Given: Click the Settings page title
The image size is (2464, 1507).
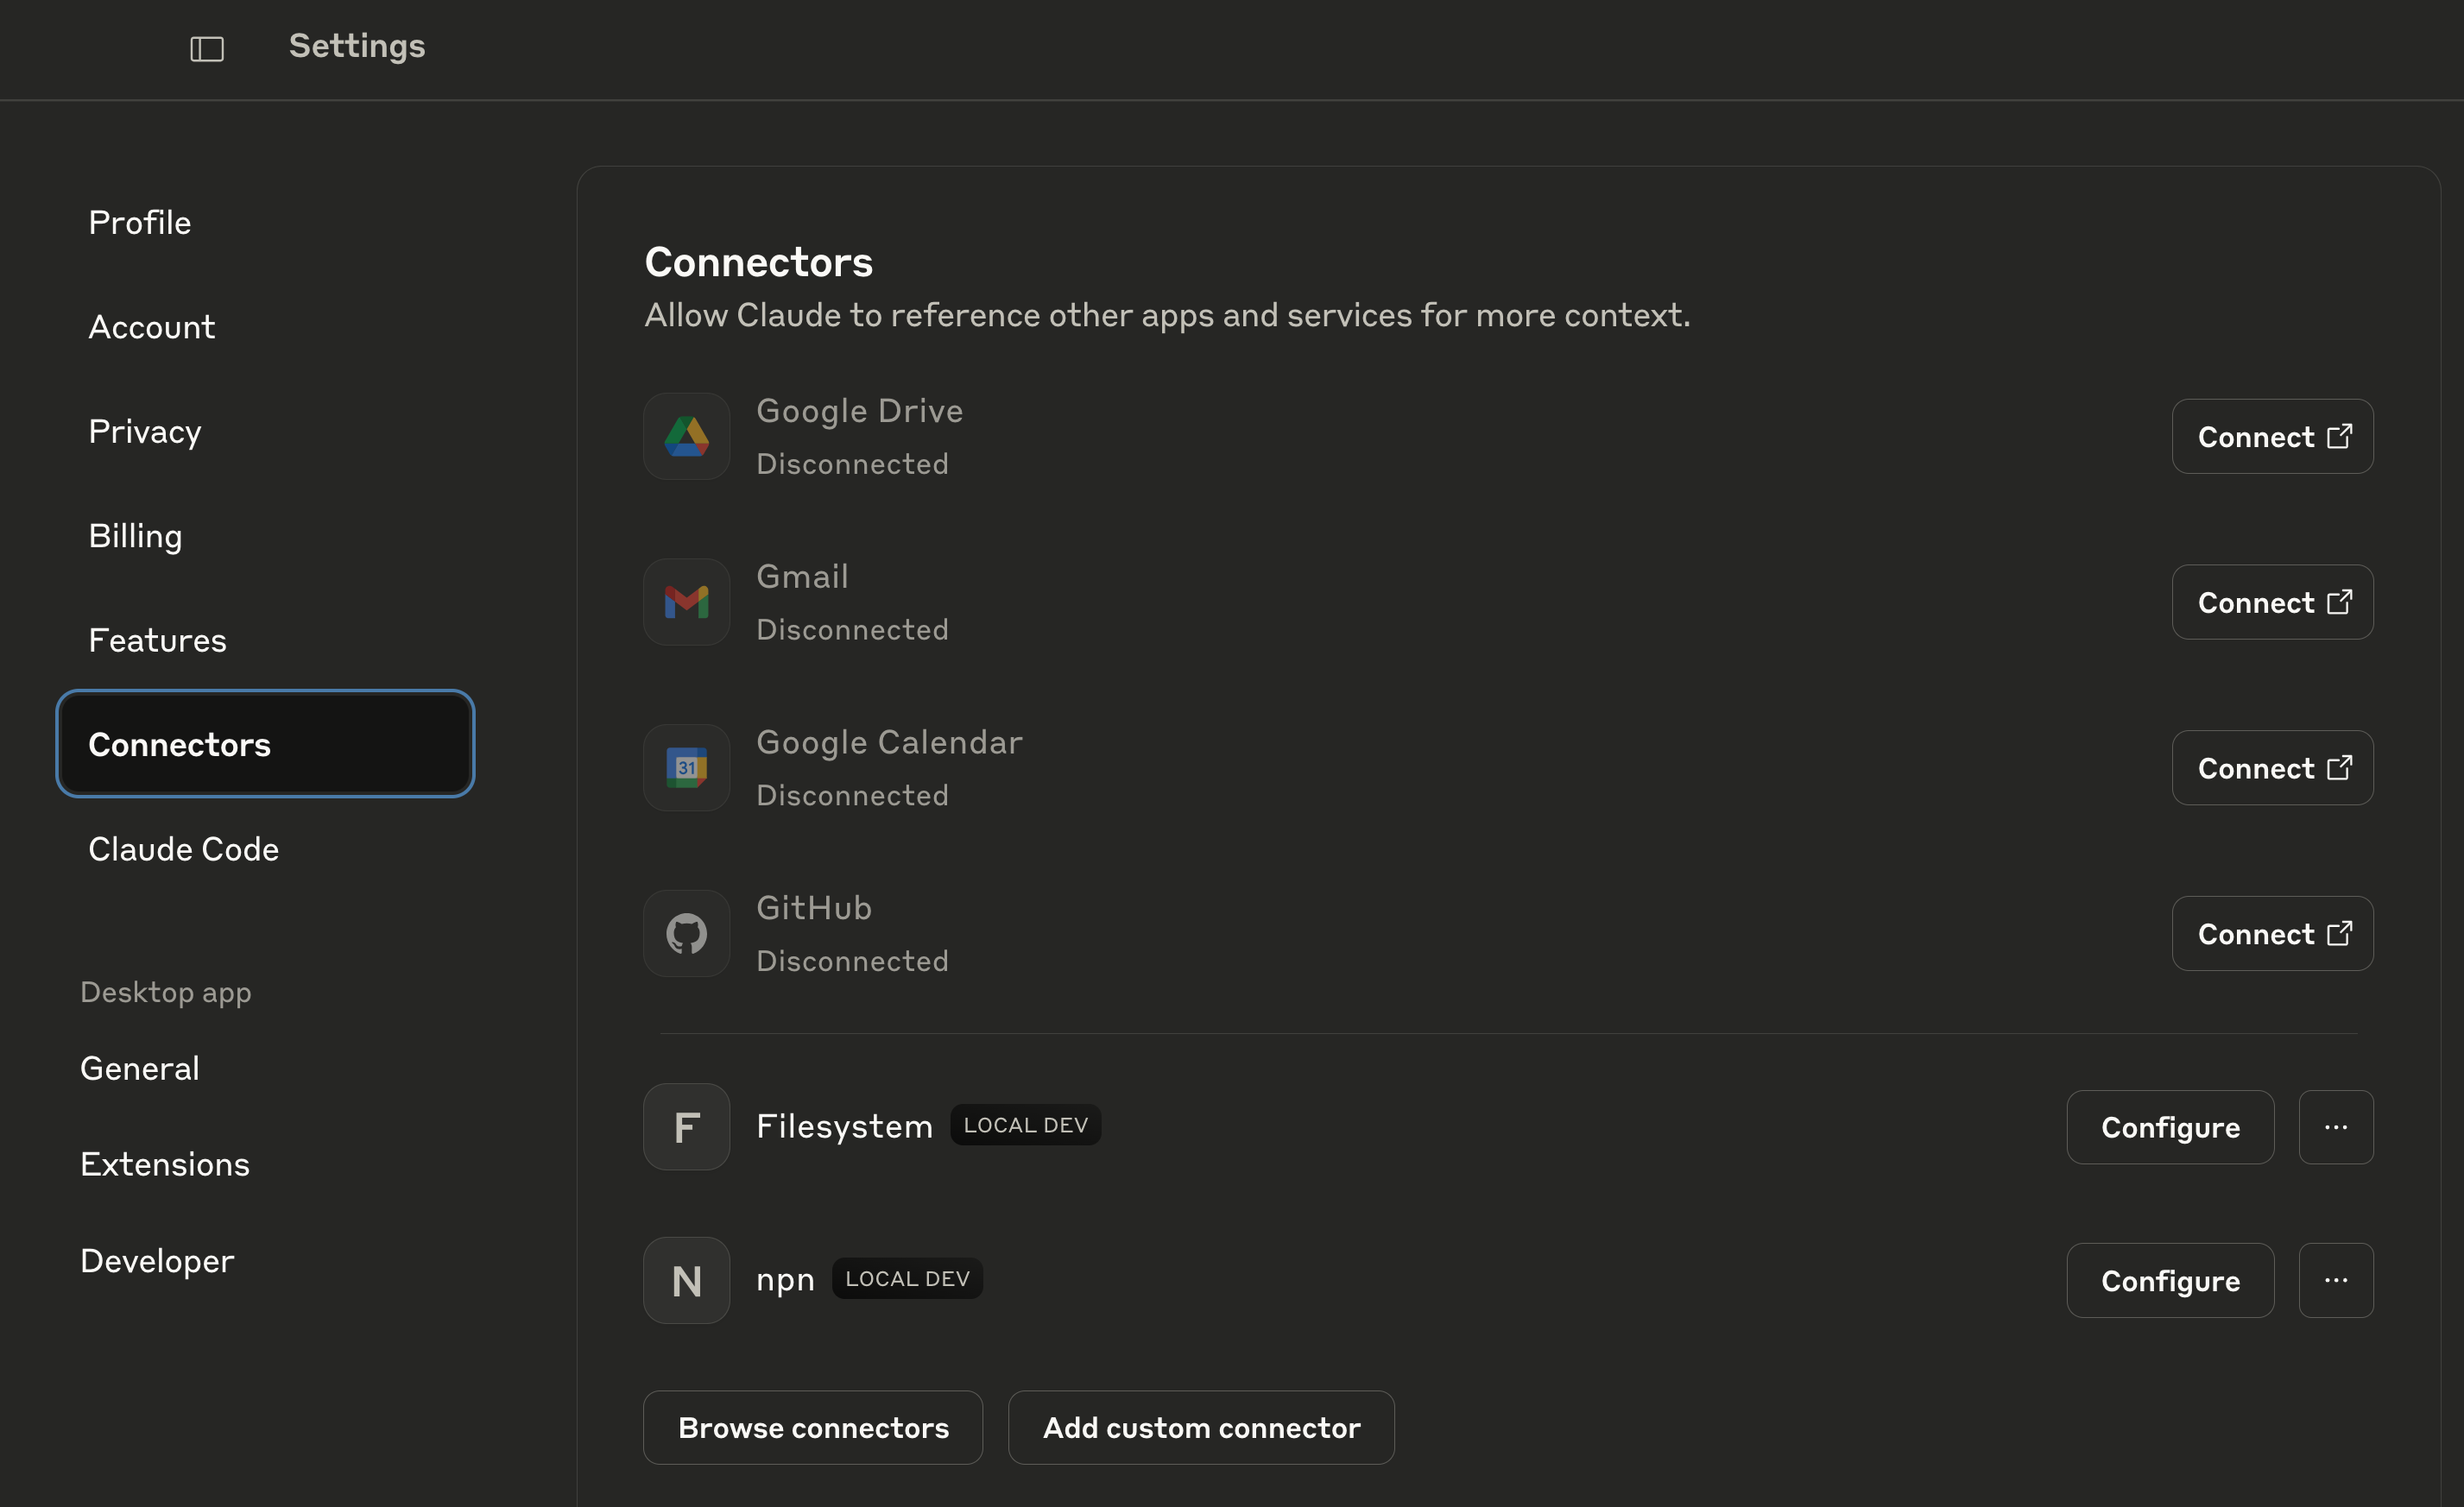Looking at the screenshot, I should point(357,46).
